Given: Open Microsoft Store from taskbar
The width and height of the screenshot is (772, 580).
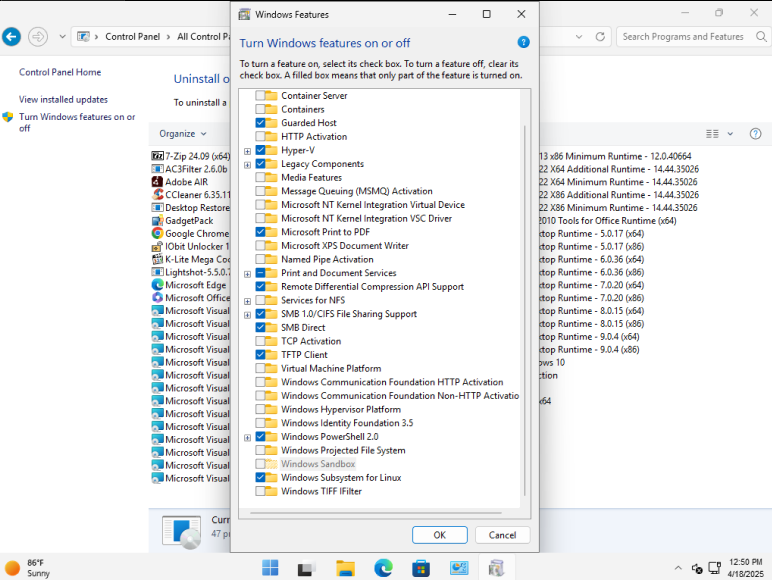Looking at the screenshot, I should [421, 568].
